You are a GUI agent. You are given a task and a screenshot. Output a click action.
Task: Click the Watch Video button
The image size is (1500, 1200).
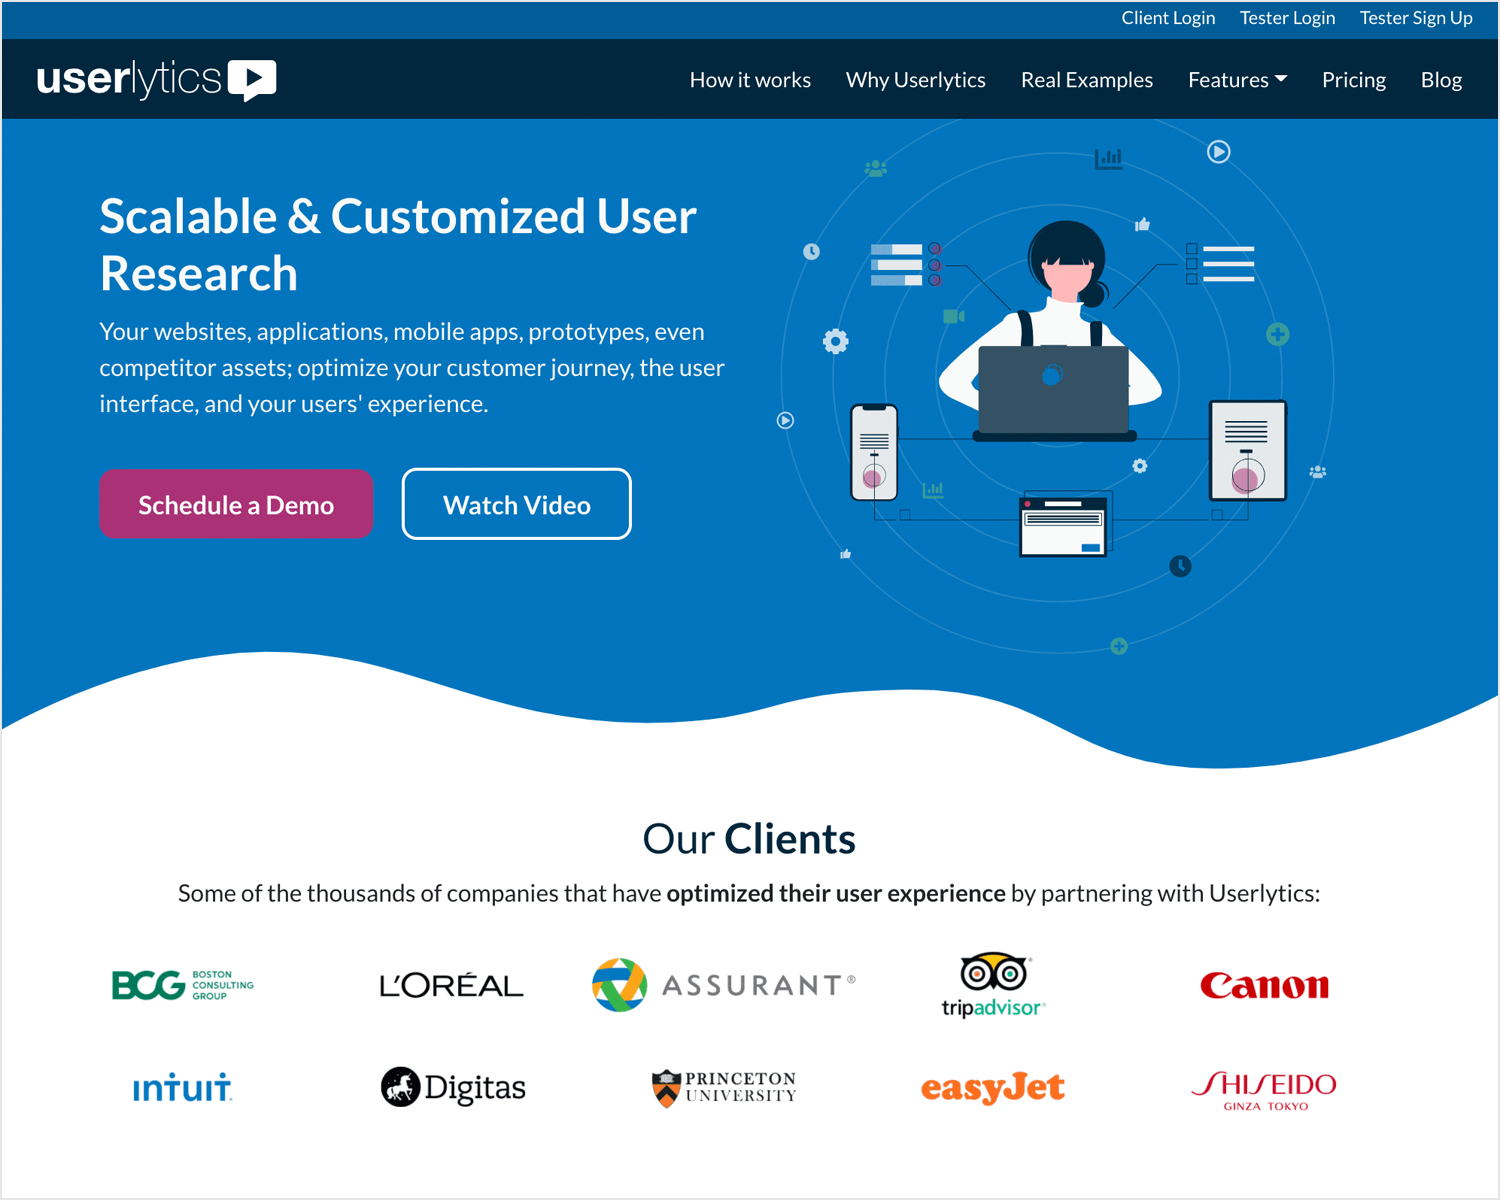coord(516,504)
